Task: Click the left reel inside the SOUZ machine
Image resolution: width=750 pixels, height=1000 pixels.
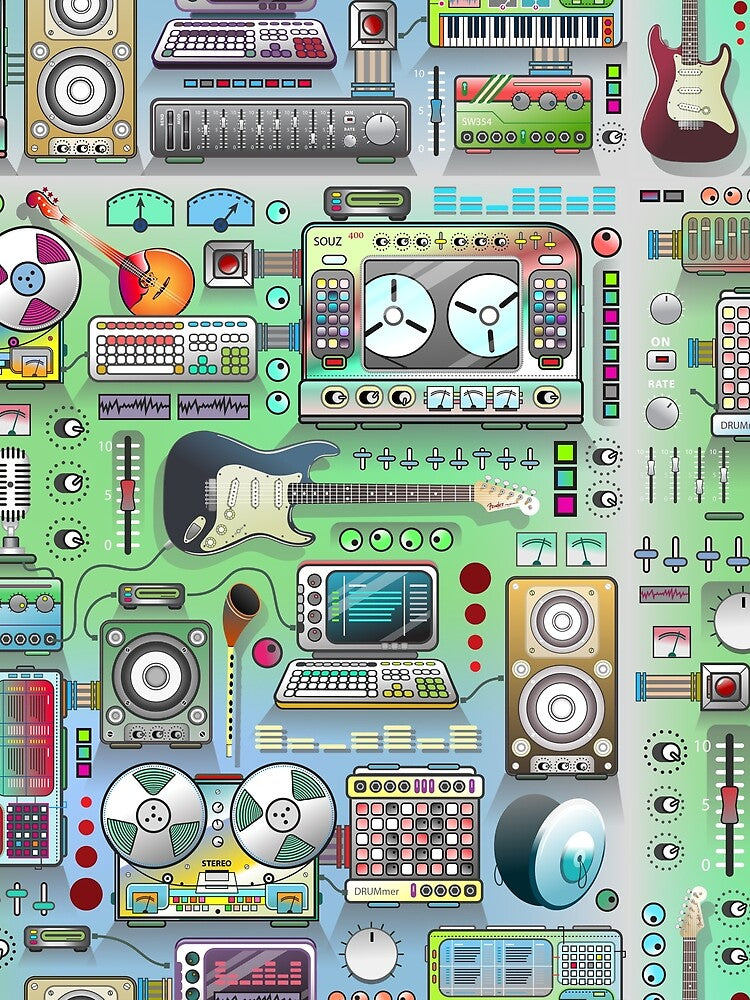Action: click(x=393, y=316)
